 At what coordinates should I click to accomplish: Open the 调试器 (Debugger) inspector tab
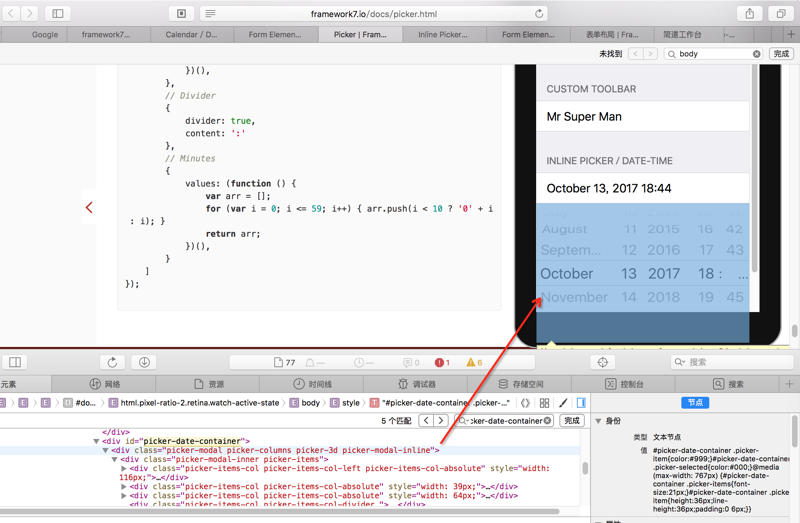[416, 384]
